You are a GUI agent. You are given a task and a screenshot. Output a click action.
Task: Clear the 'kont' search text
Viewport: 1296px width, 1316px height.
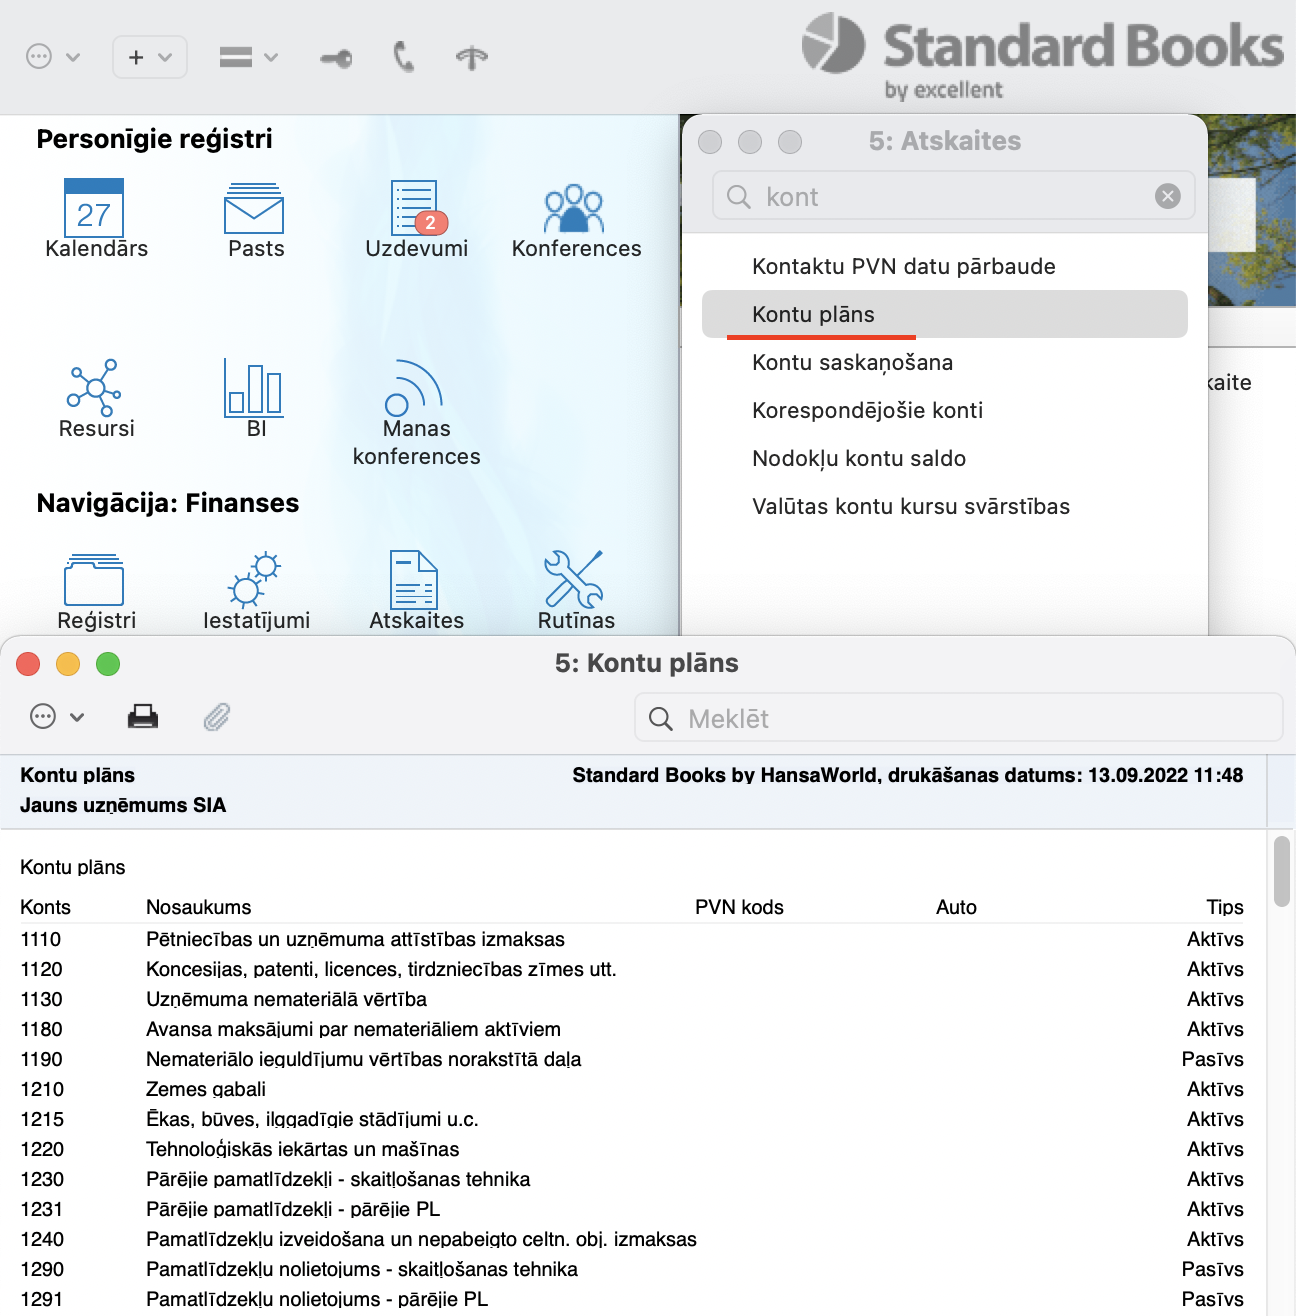[1167, 196]
